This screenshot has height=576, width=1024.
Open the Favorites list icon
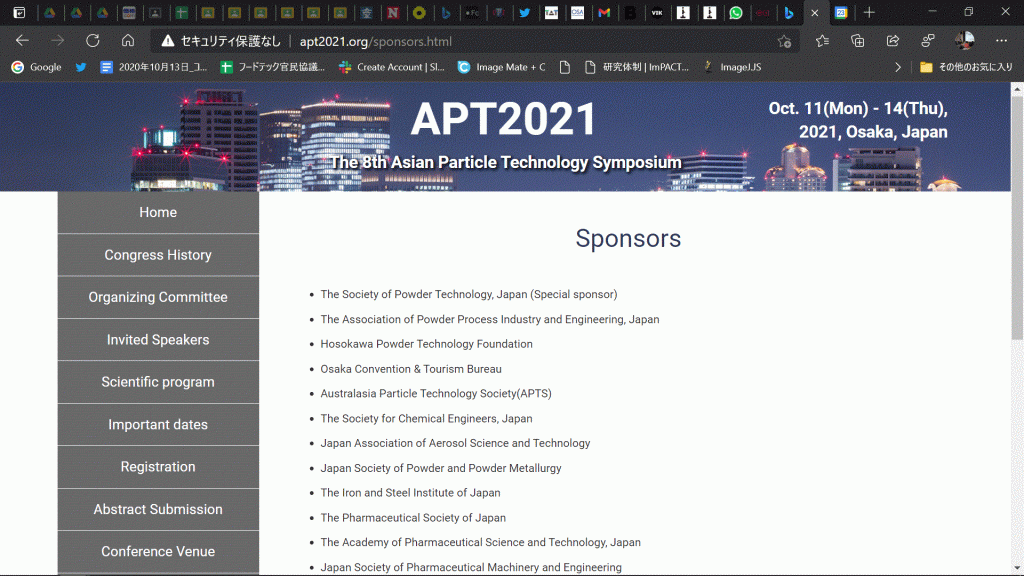[x=822, y=41]
